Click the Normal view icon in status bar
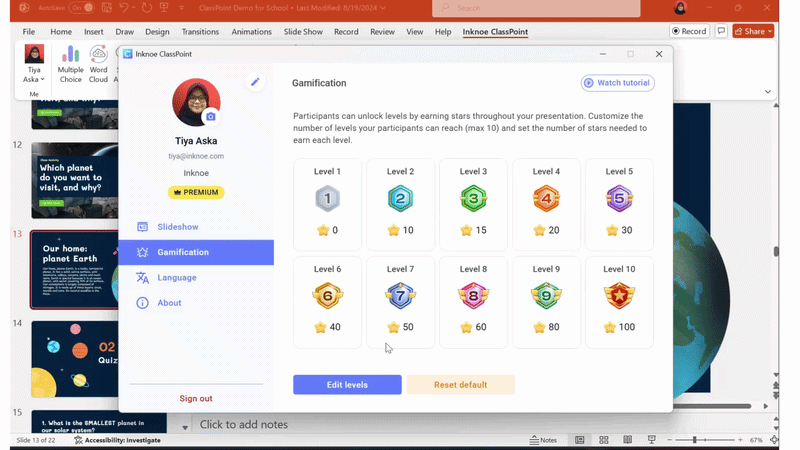 (x=580, y=440)
